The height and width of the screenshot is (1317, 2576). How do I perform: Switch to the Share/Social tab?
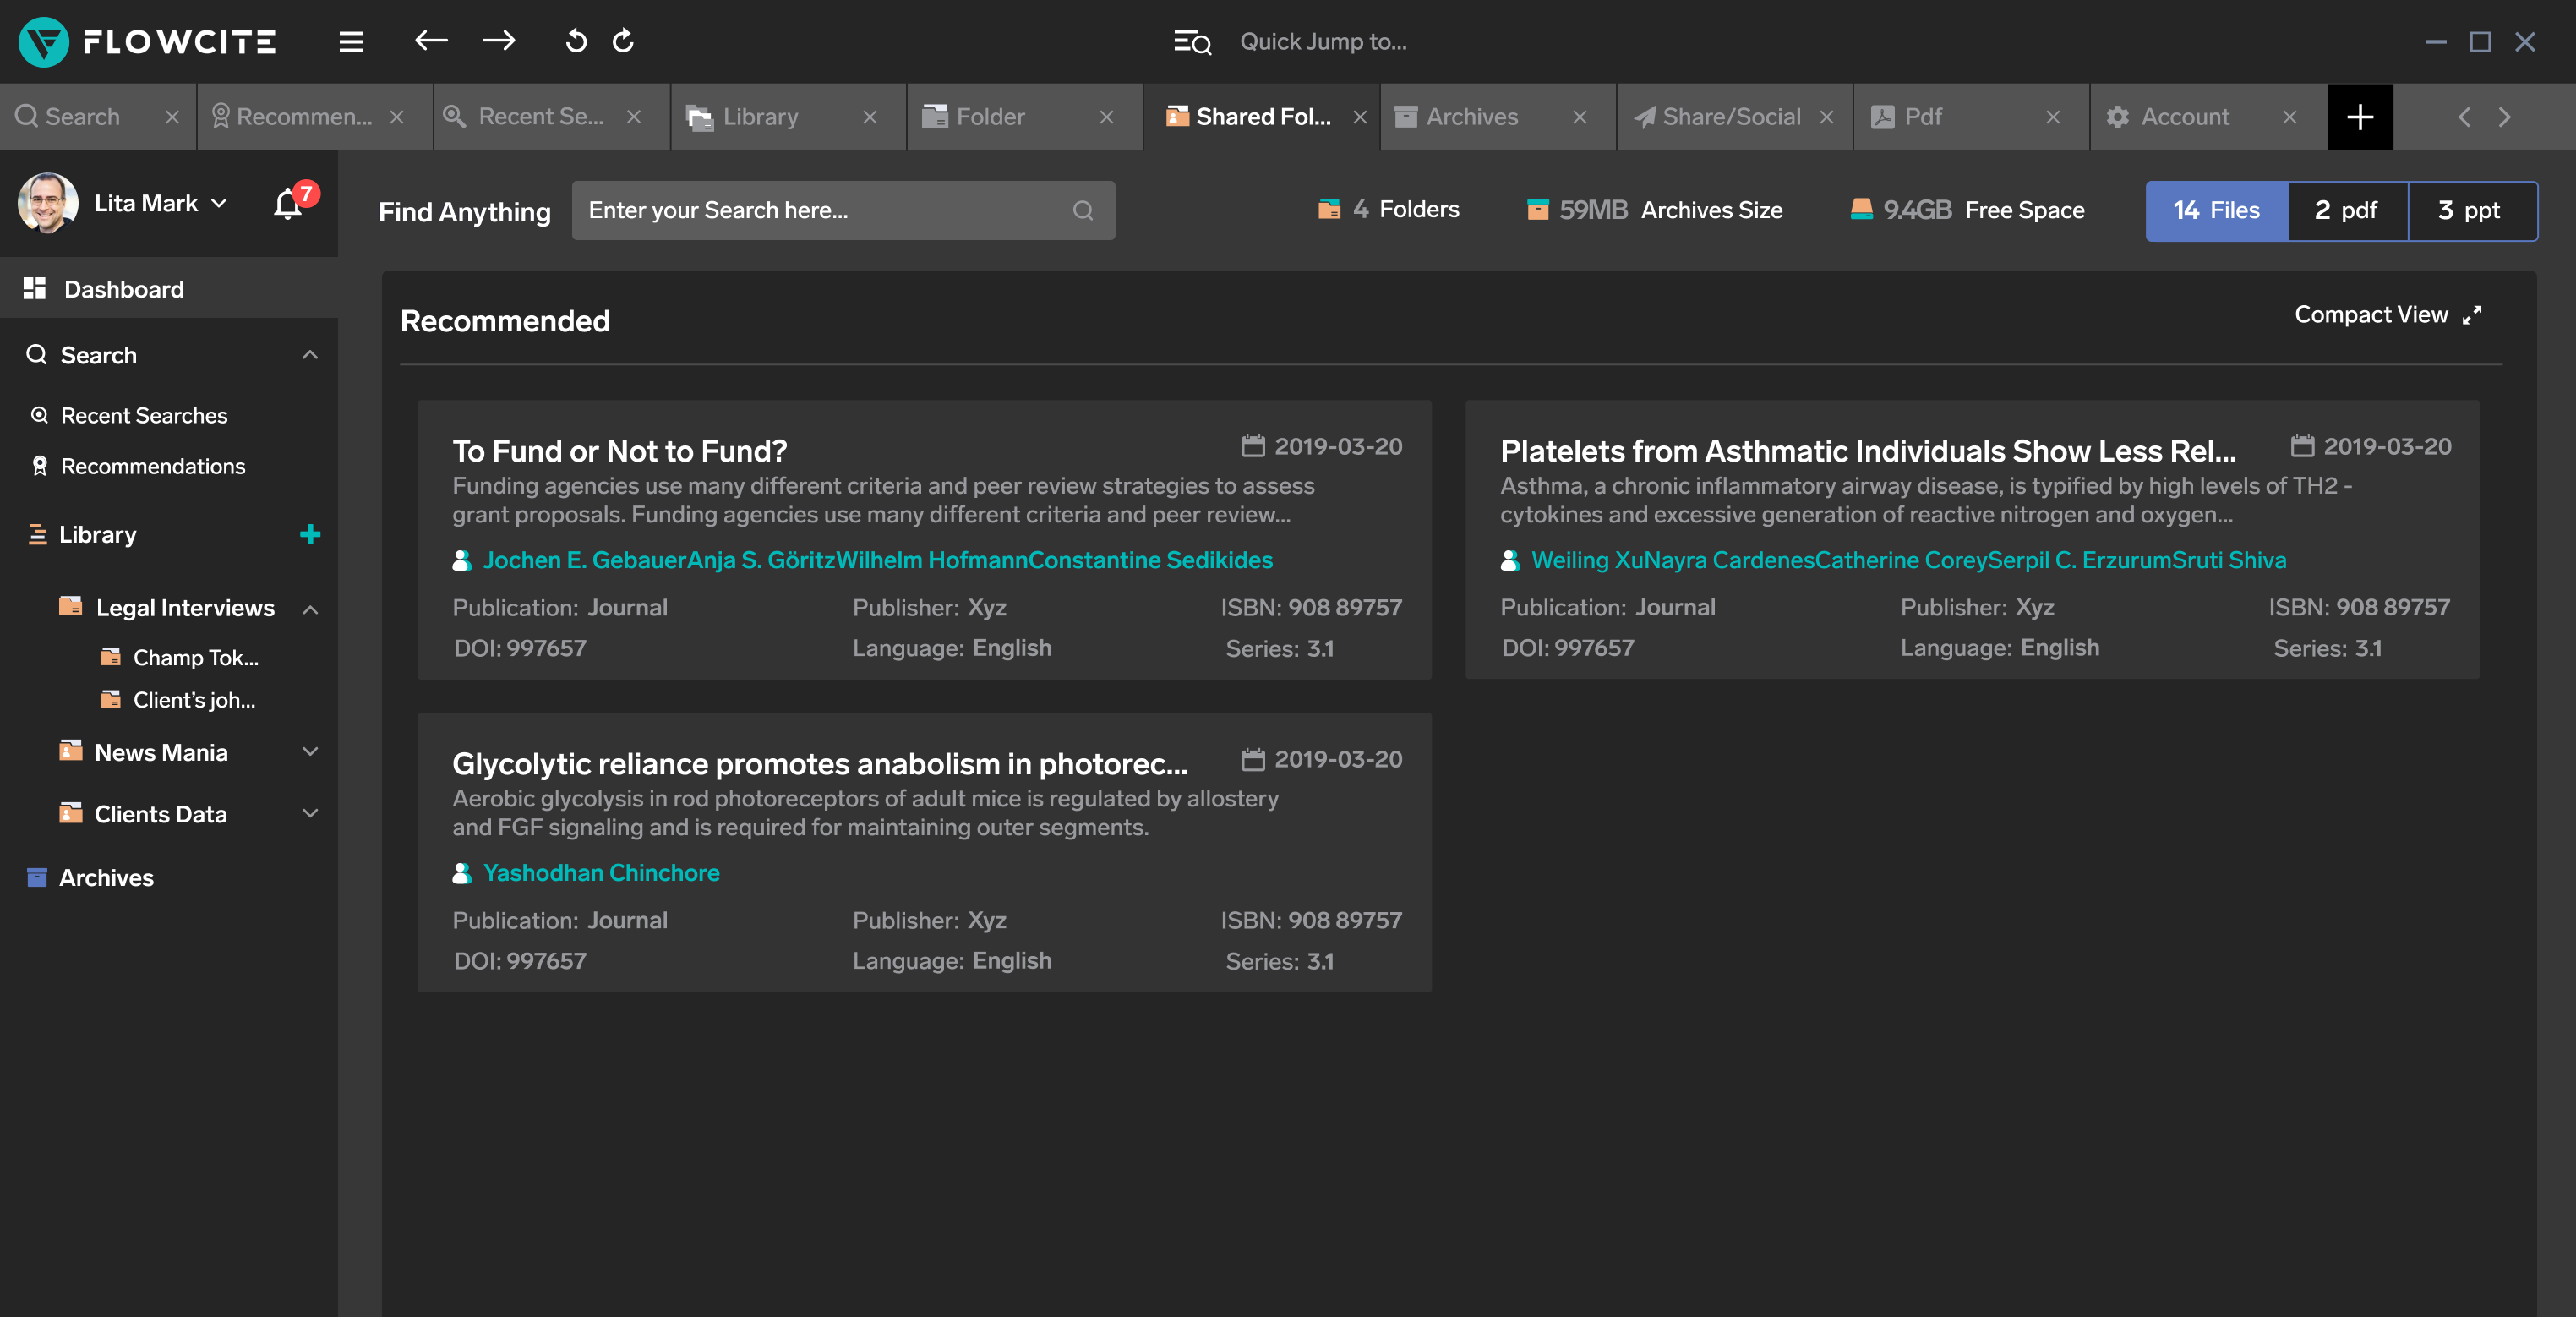tap(1730, 117)
